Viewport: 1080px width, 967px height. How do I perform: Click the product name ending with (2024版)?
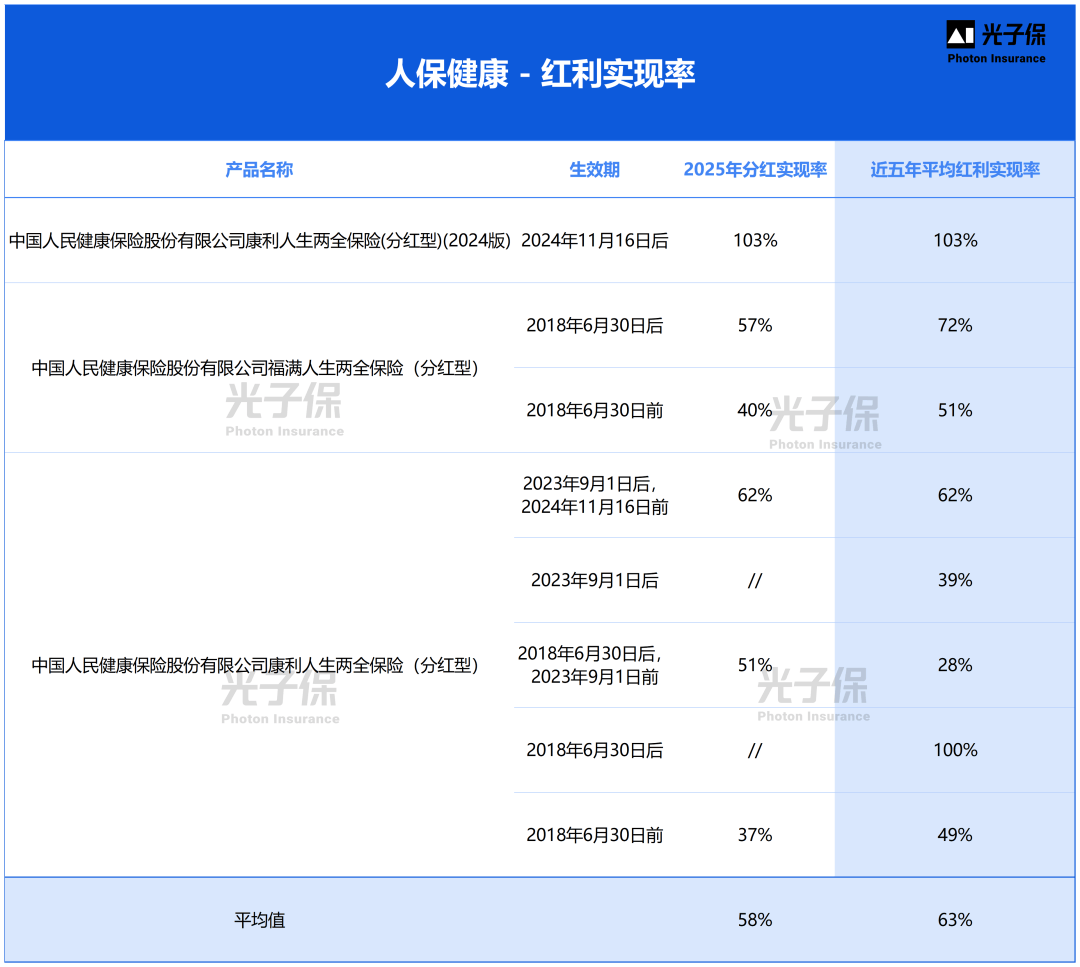point(260,240)
